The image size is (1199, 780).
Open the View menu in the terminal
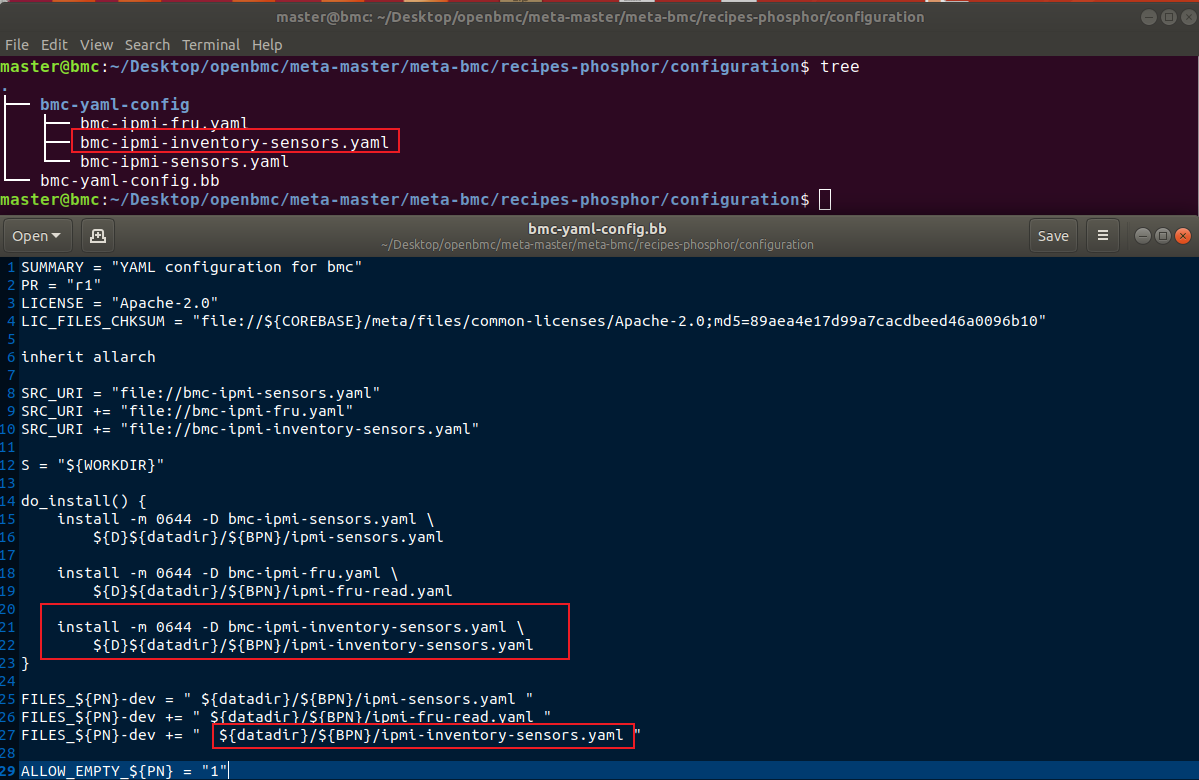click(96, 44)
